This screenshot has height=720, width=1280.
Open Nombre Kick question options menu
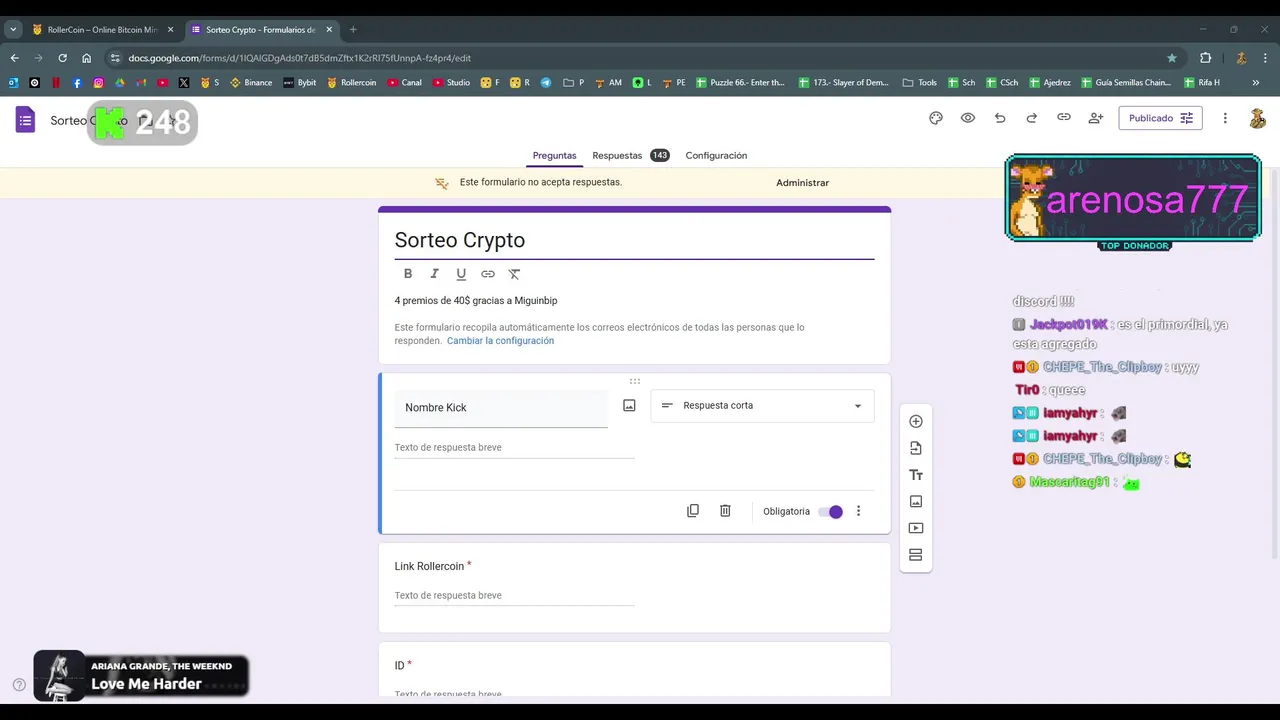[858, 511]
